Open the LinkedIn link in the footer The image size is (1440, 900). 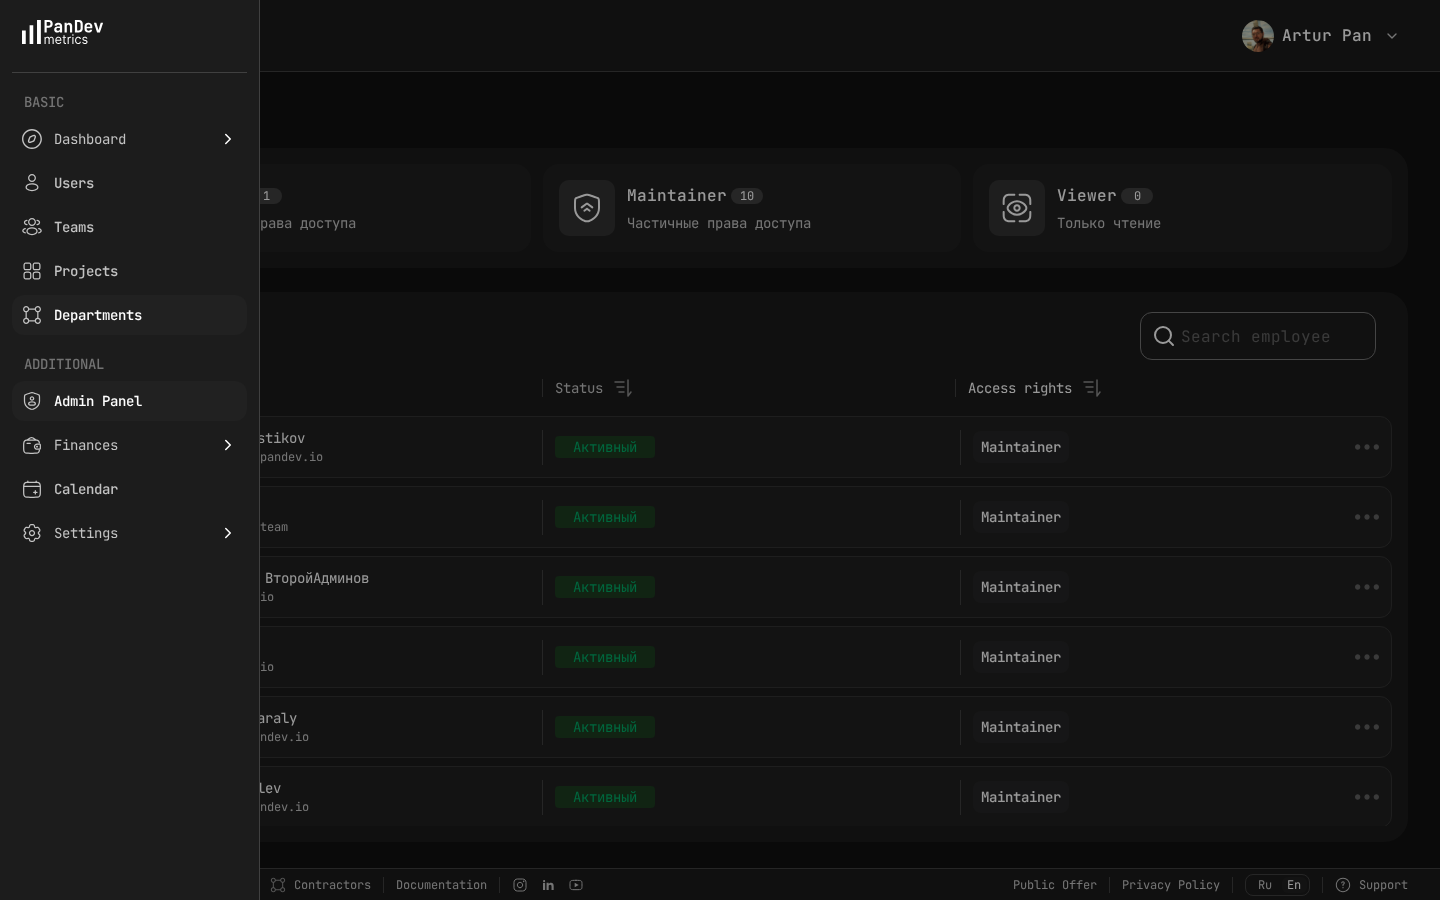(548, 885)
